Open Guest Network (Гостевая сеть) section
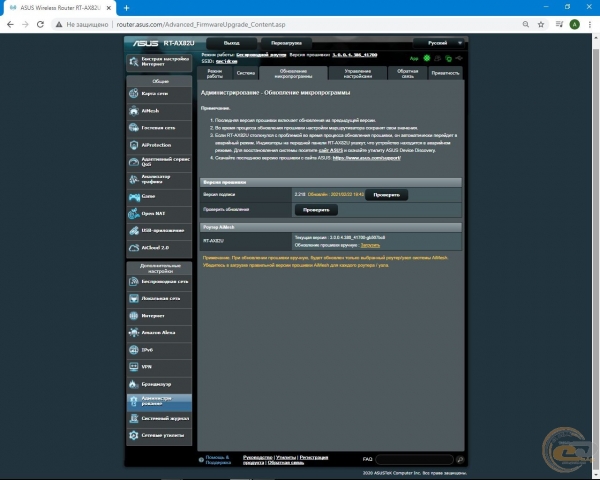 [x=159, y=128]
